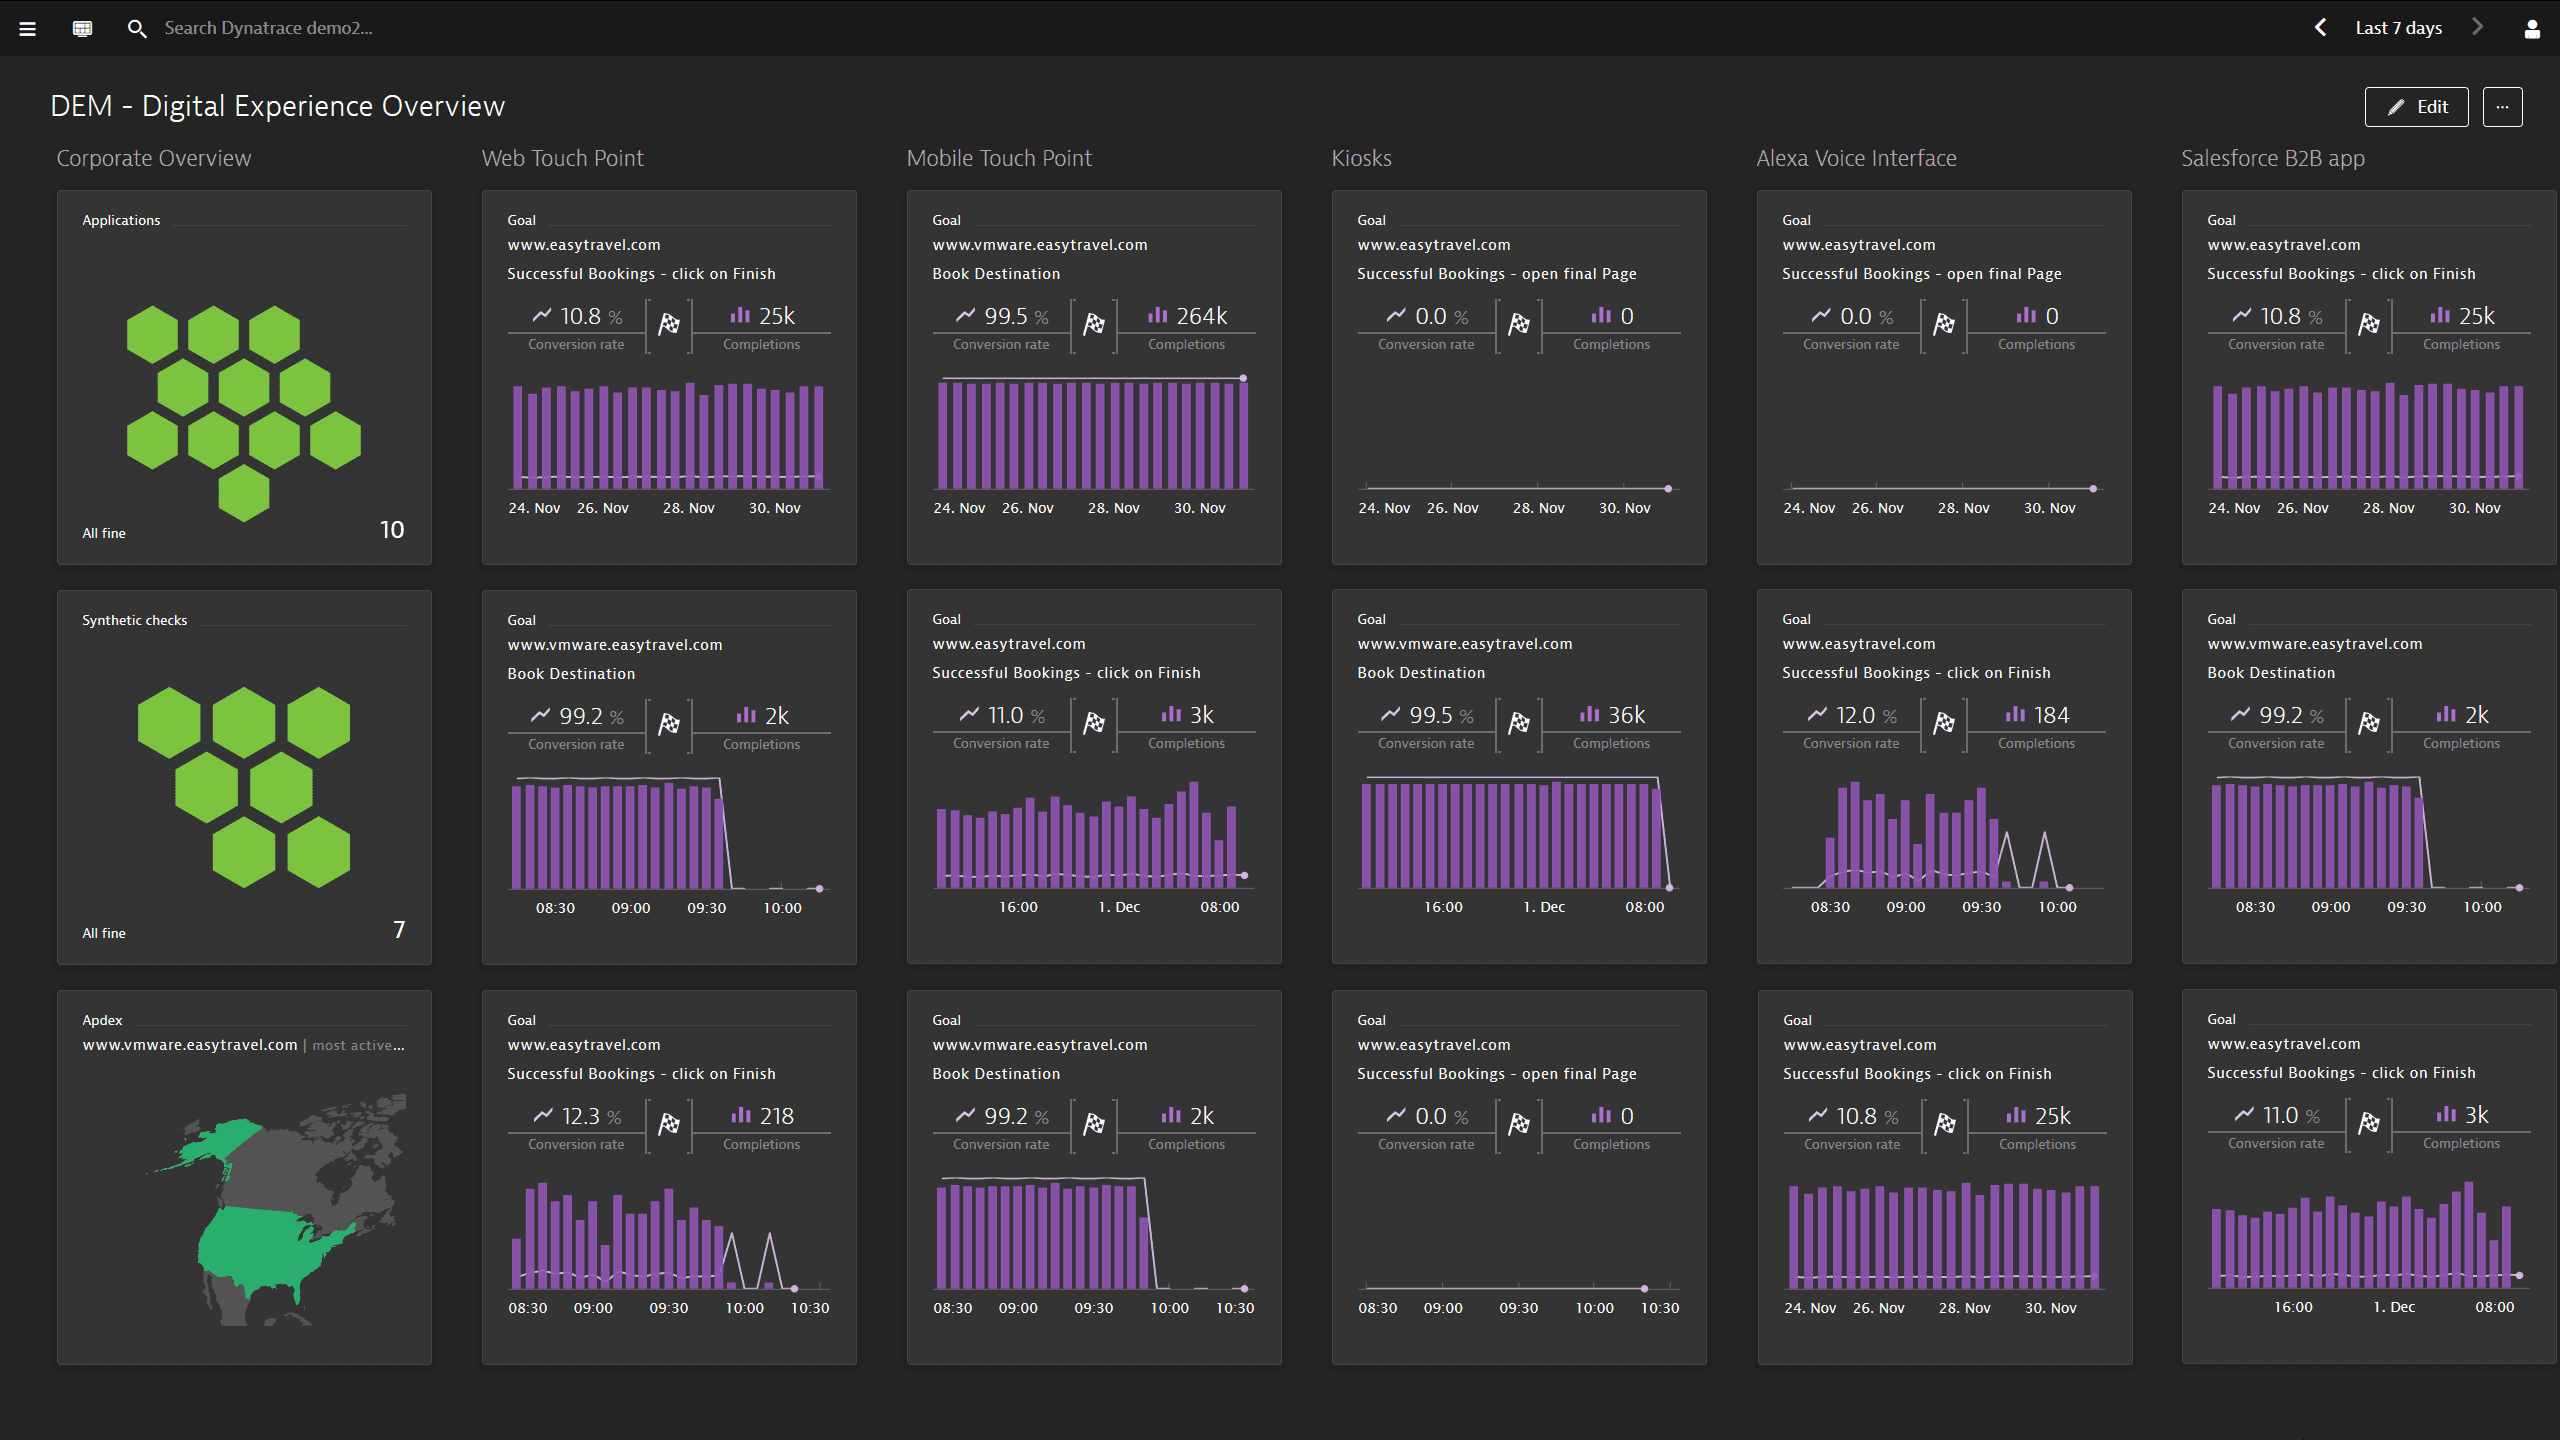Screen dimensions: 2560x1440
Task: Click the goal flag icon in 25k Web Touch Point tile
Action: pyautogui.click(x=669, y=324)
